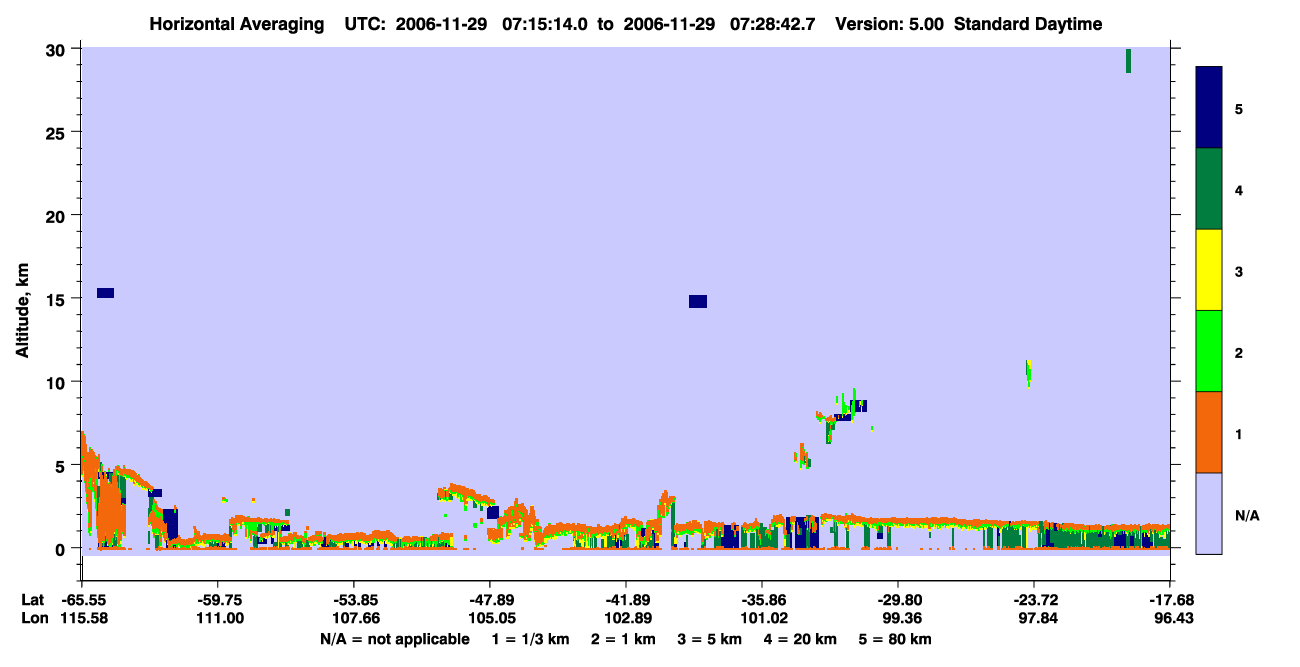The height and width of the screenshot is (667, 1300).
Task: Click latitude value -65.55
Action: coord(83,600)
